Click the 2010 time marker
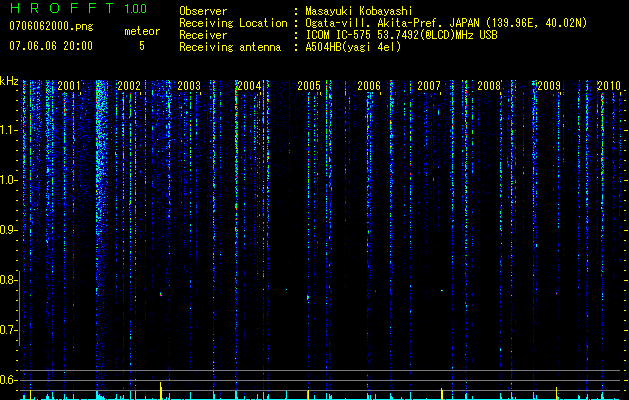This screenshot has height=400, width=629. coord(609,85)
